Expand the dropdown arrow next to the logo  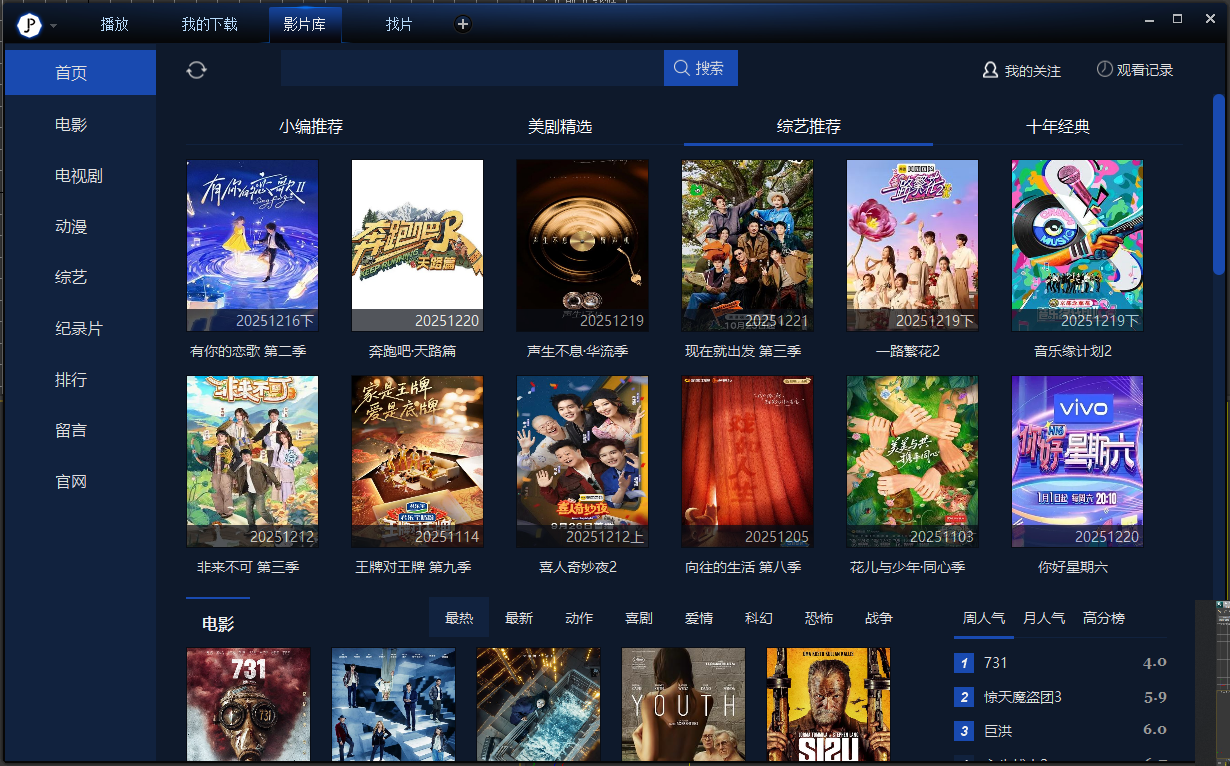53,26
